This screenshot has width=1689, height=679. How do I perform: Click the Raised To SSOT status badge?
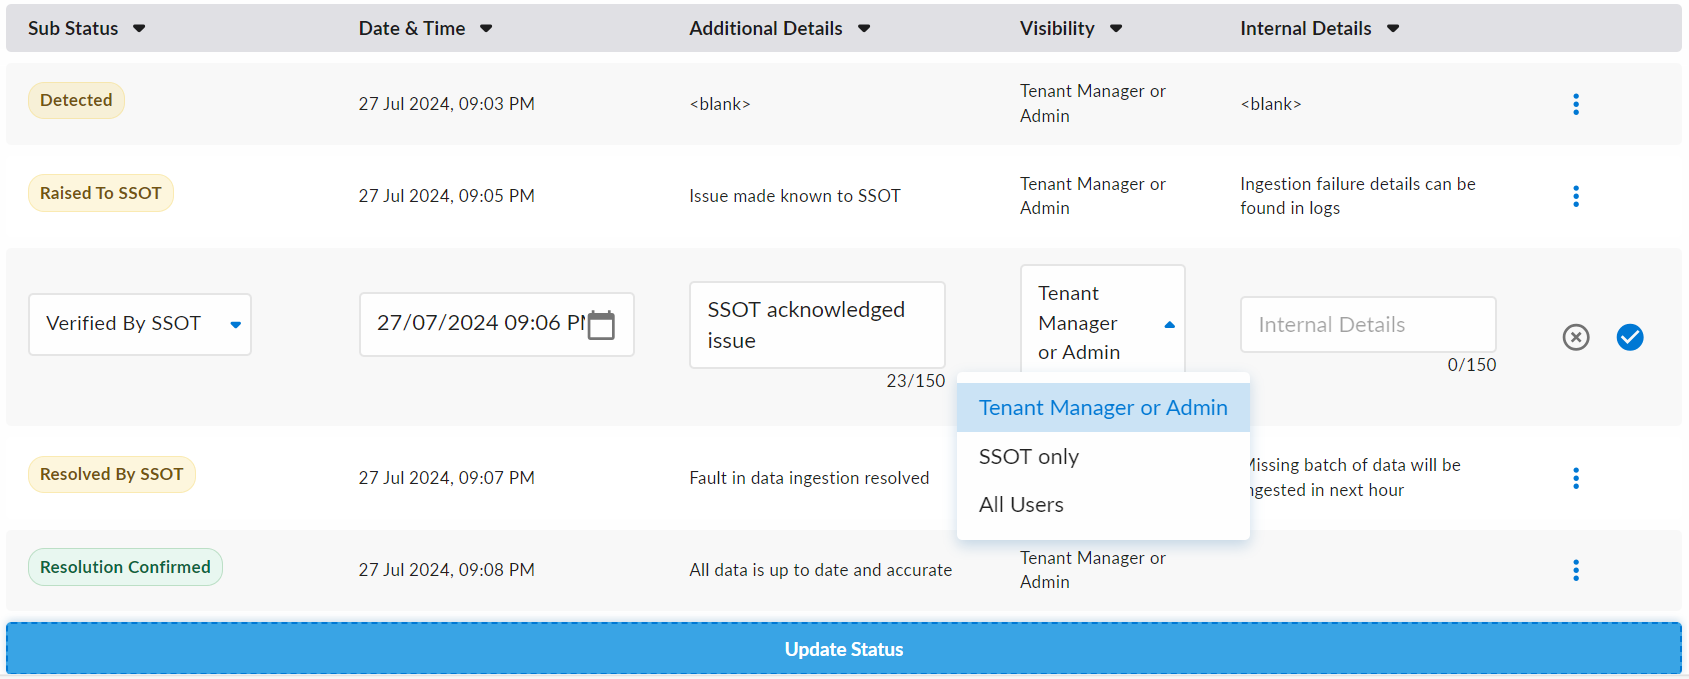coord(101,193)
